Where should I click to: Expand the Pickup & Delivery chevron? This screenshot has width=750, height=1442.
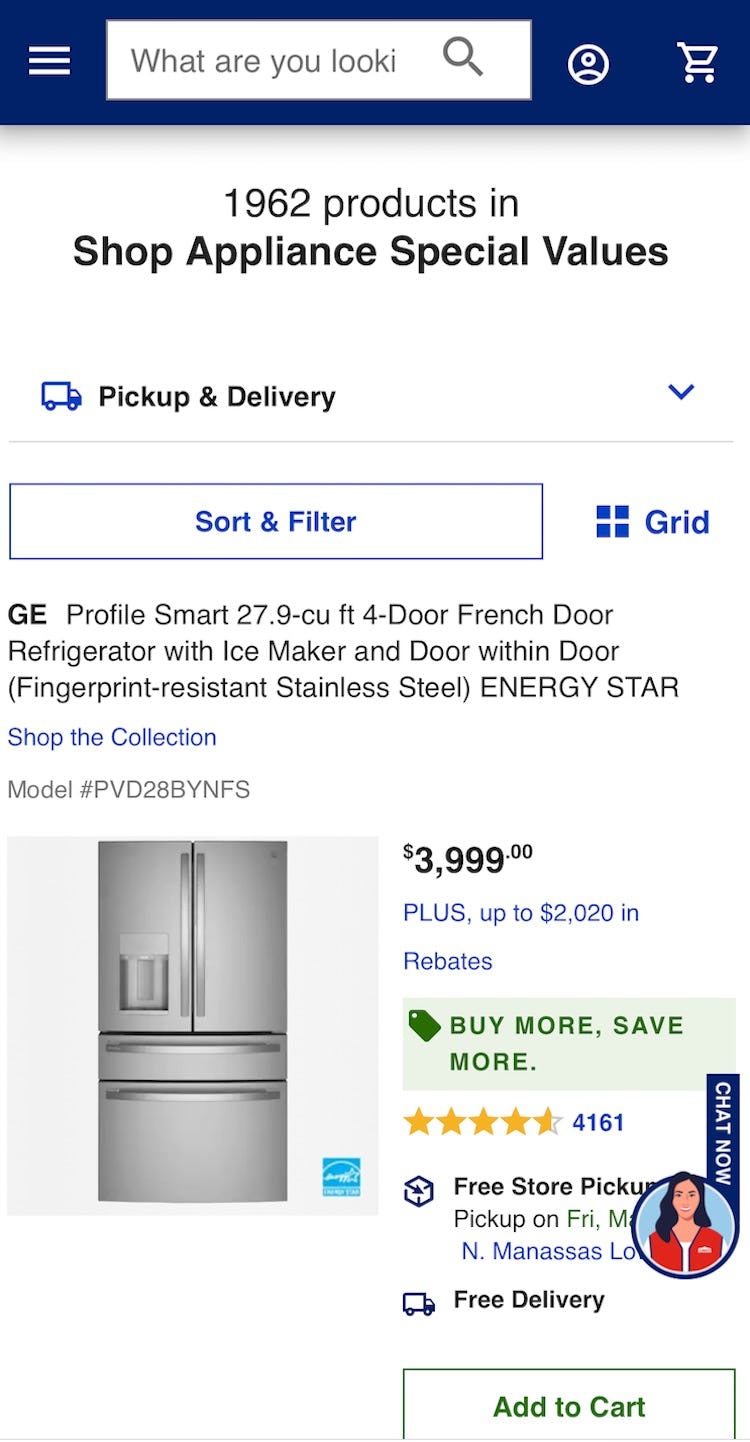(x=681, y=392)
